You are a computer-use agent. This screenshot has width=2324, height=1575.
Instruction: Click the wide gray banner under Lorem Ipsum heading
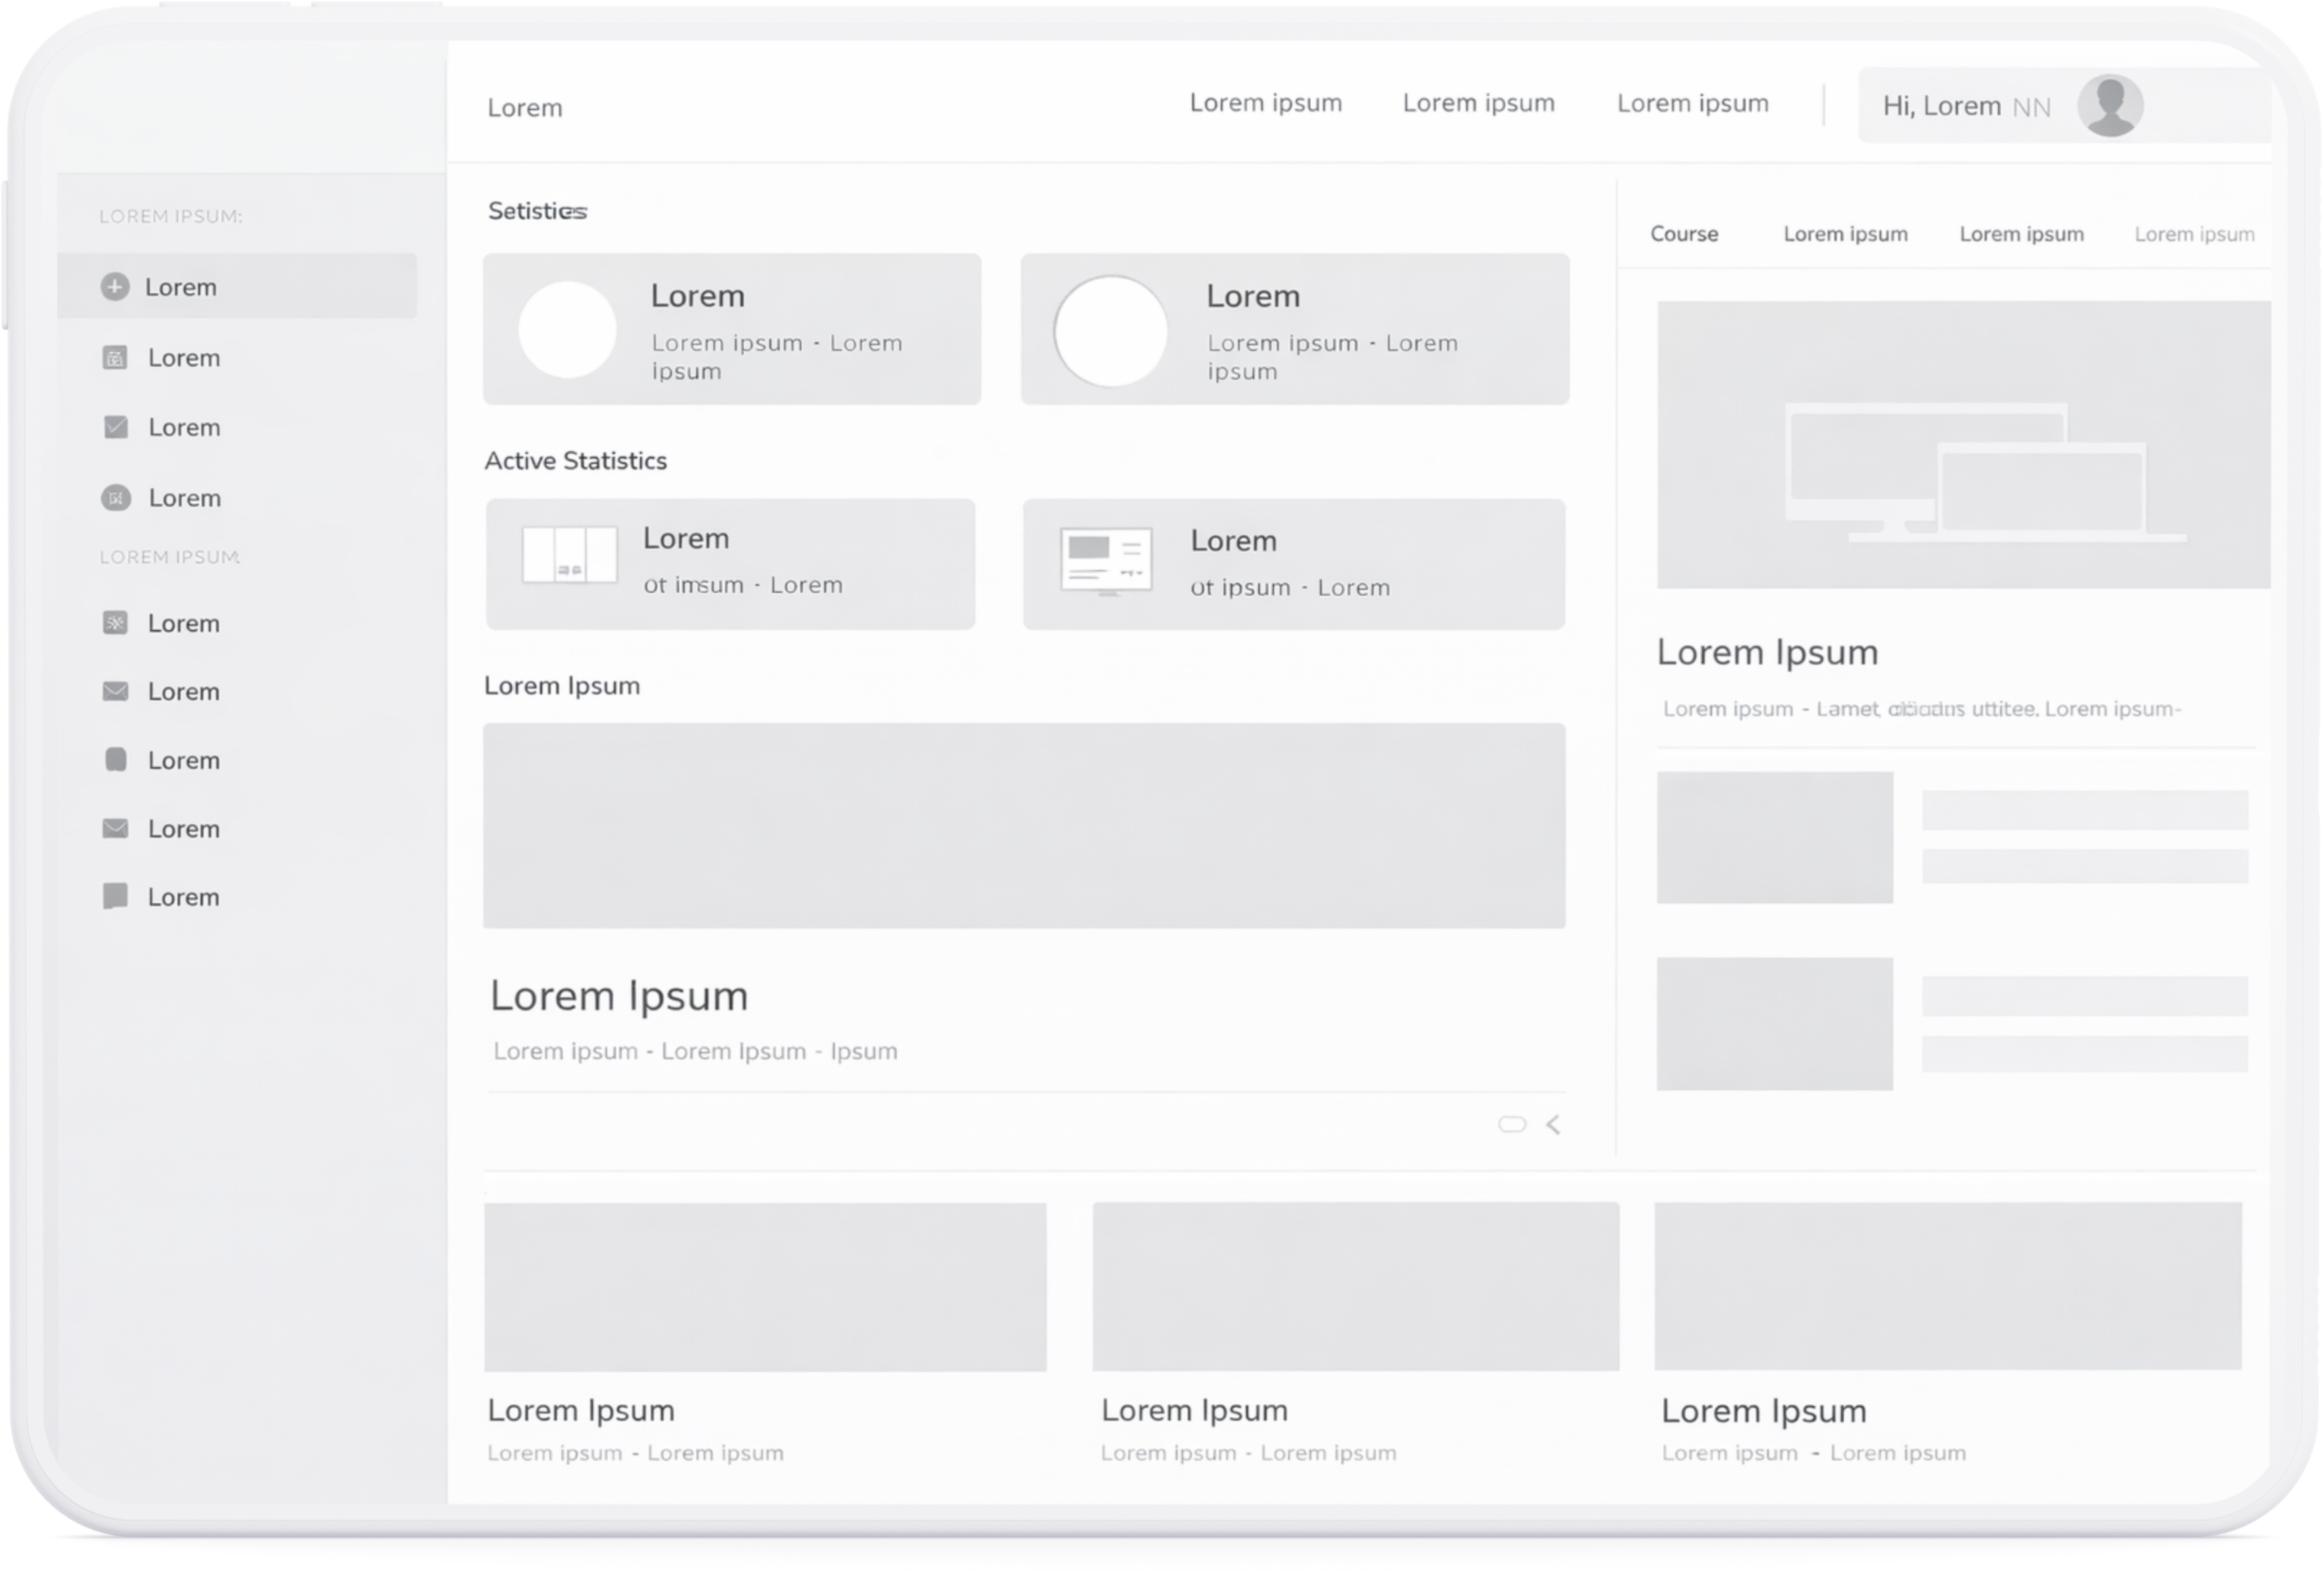1024,826
